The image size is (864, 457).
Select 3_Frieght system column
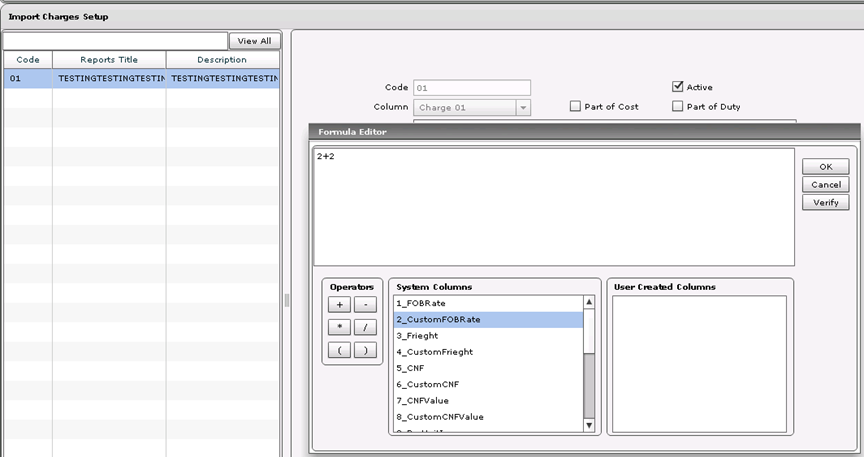(488, 336)
